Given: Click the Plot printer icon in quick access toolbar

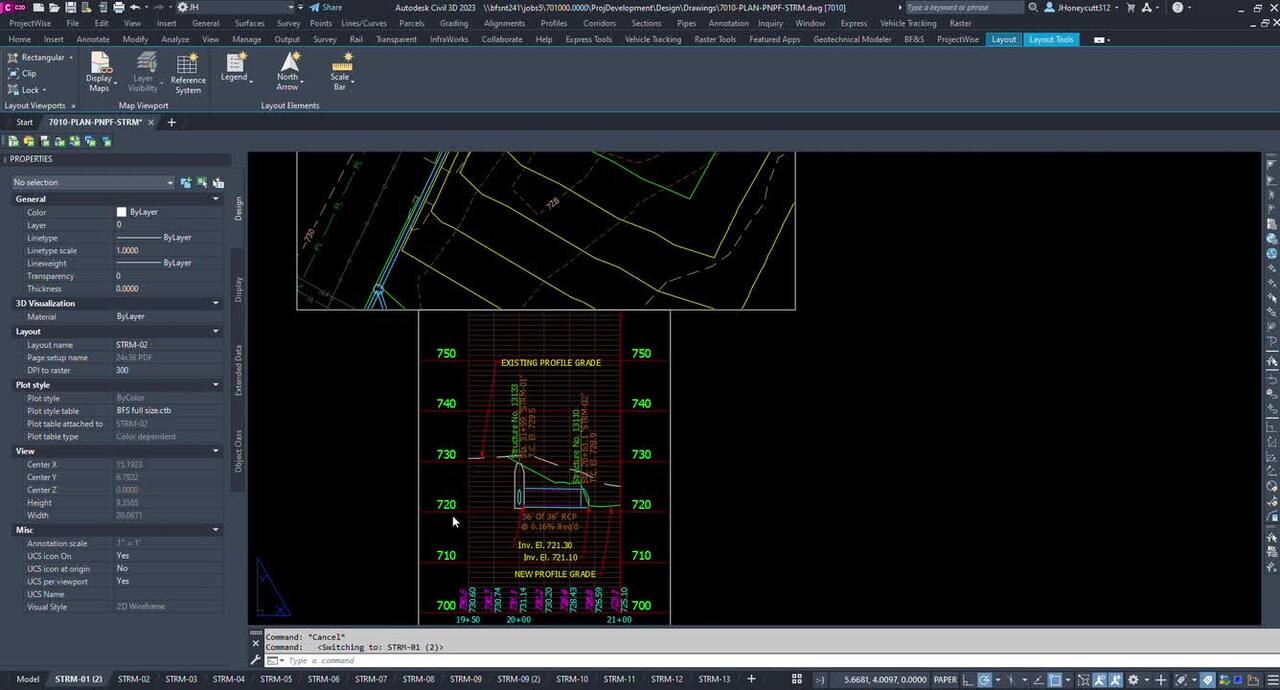Looking at the screenshot, I should [119, 7].
